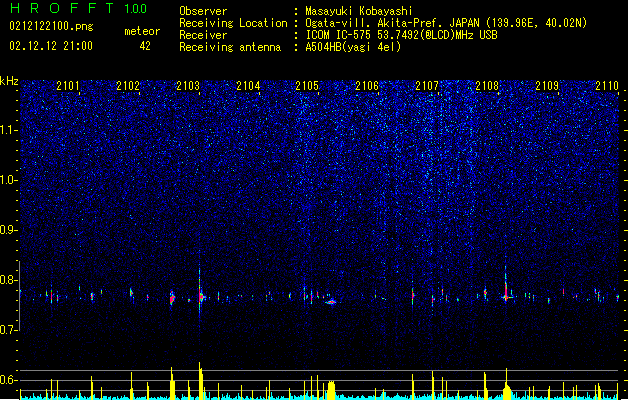Click the 2101 time marker
629x400 pixels.
68,86
